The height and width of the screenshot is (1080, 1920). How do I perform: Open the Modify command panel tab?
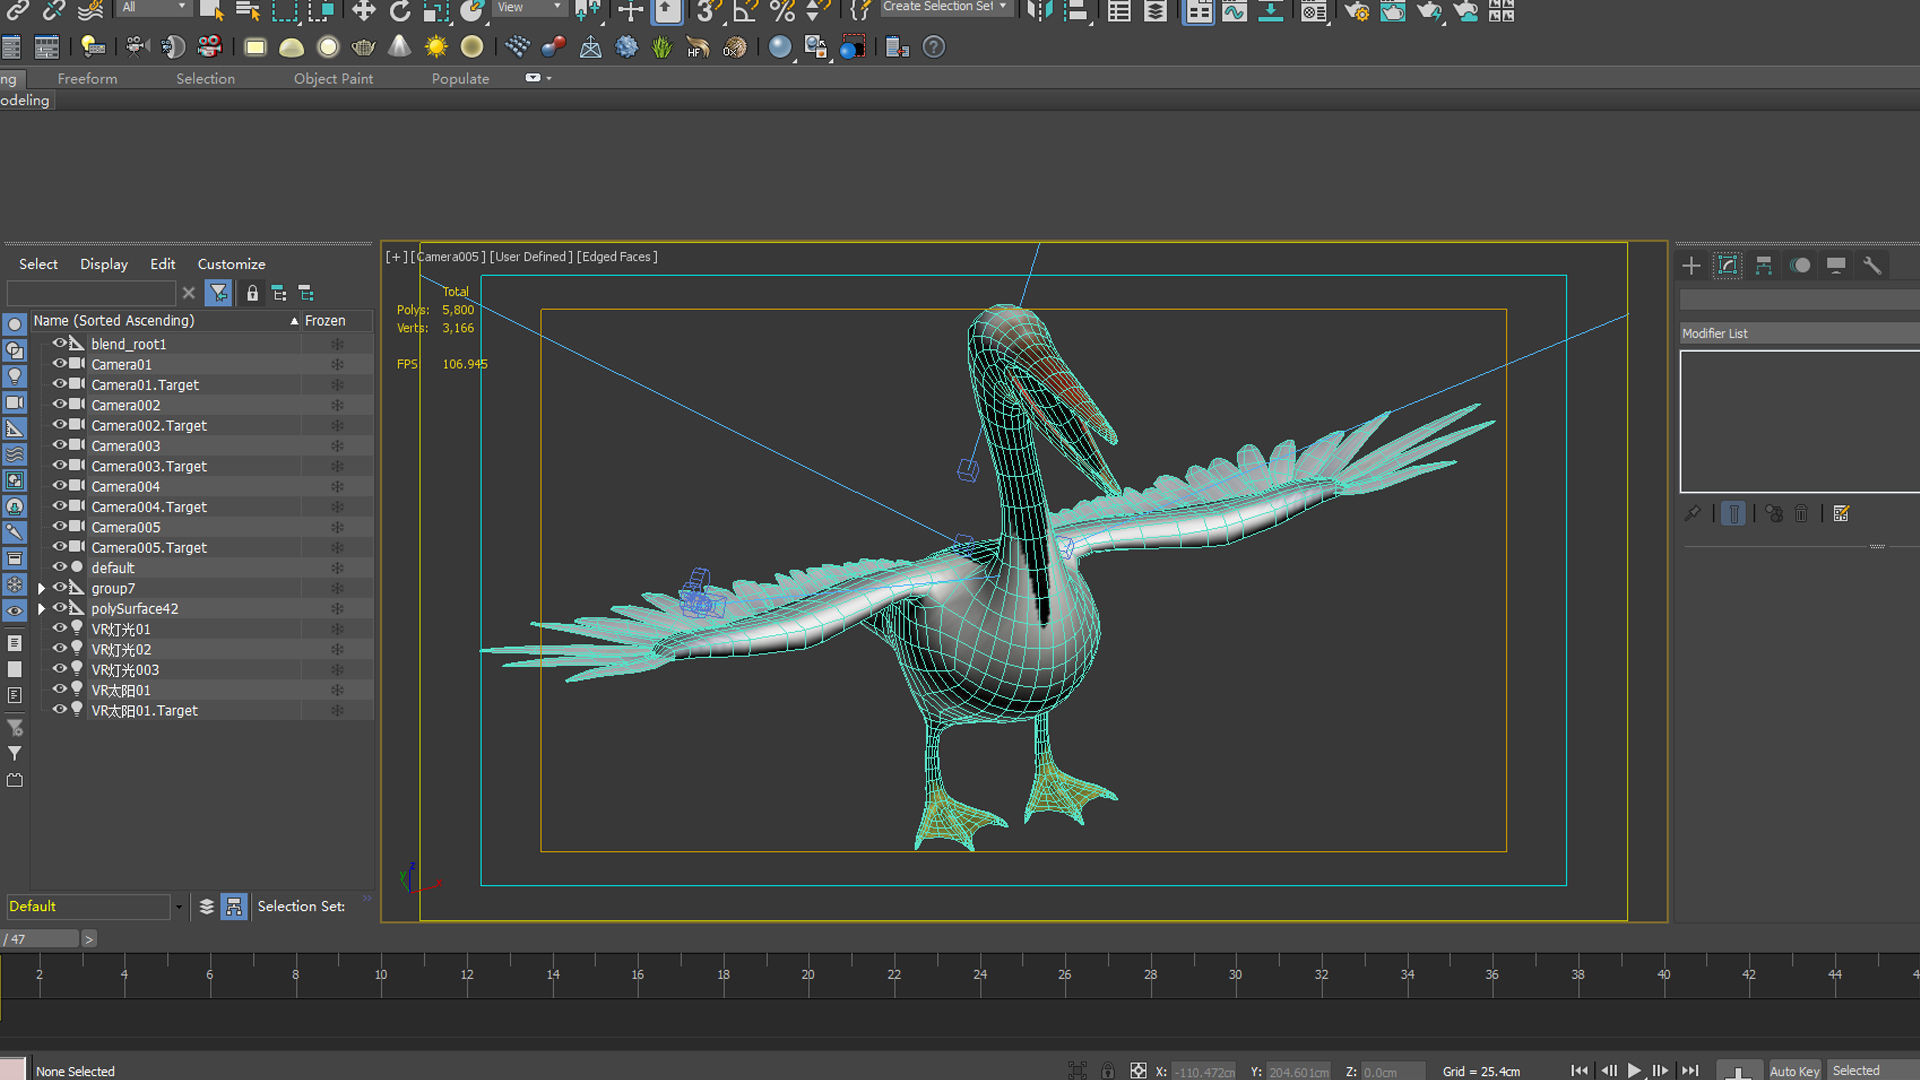tap(1727, 265)
